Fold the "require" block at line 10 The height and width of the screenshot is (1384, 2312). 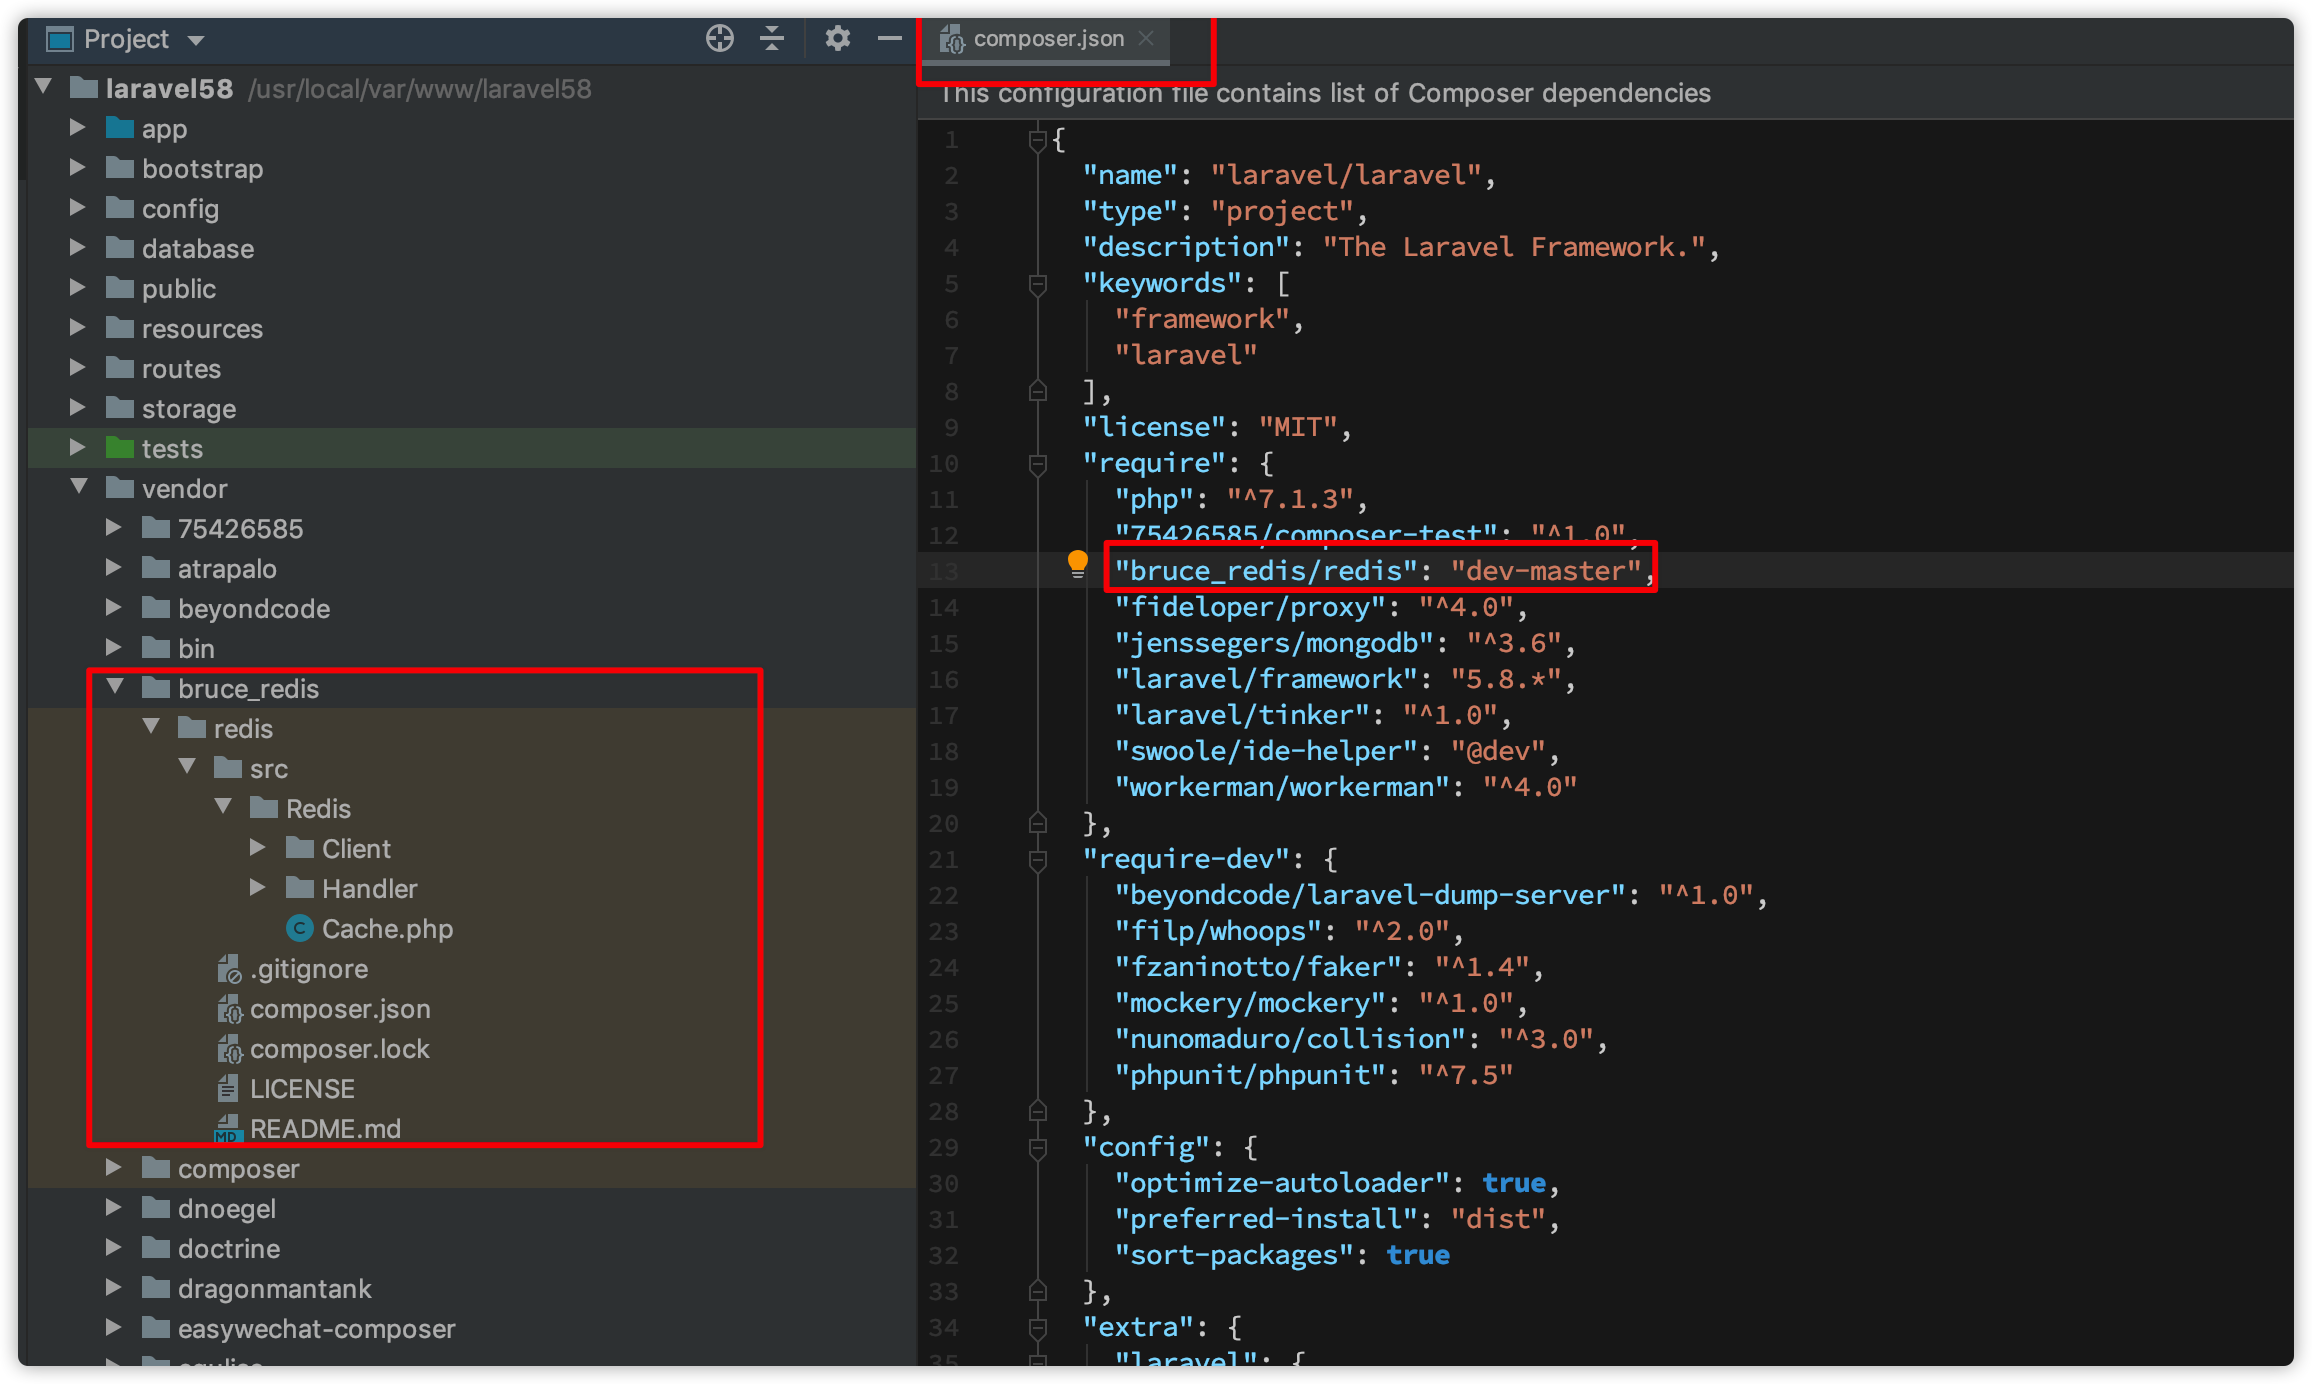click(1038, 464)
